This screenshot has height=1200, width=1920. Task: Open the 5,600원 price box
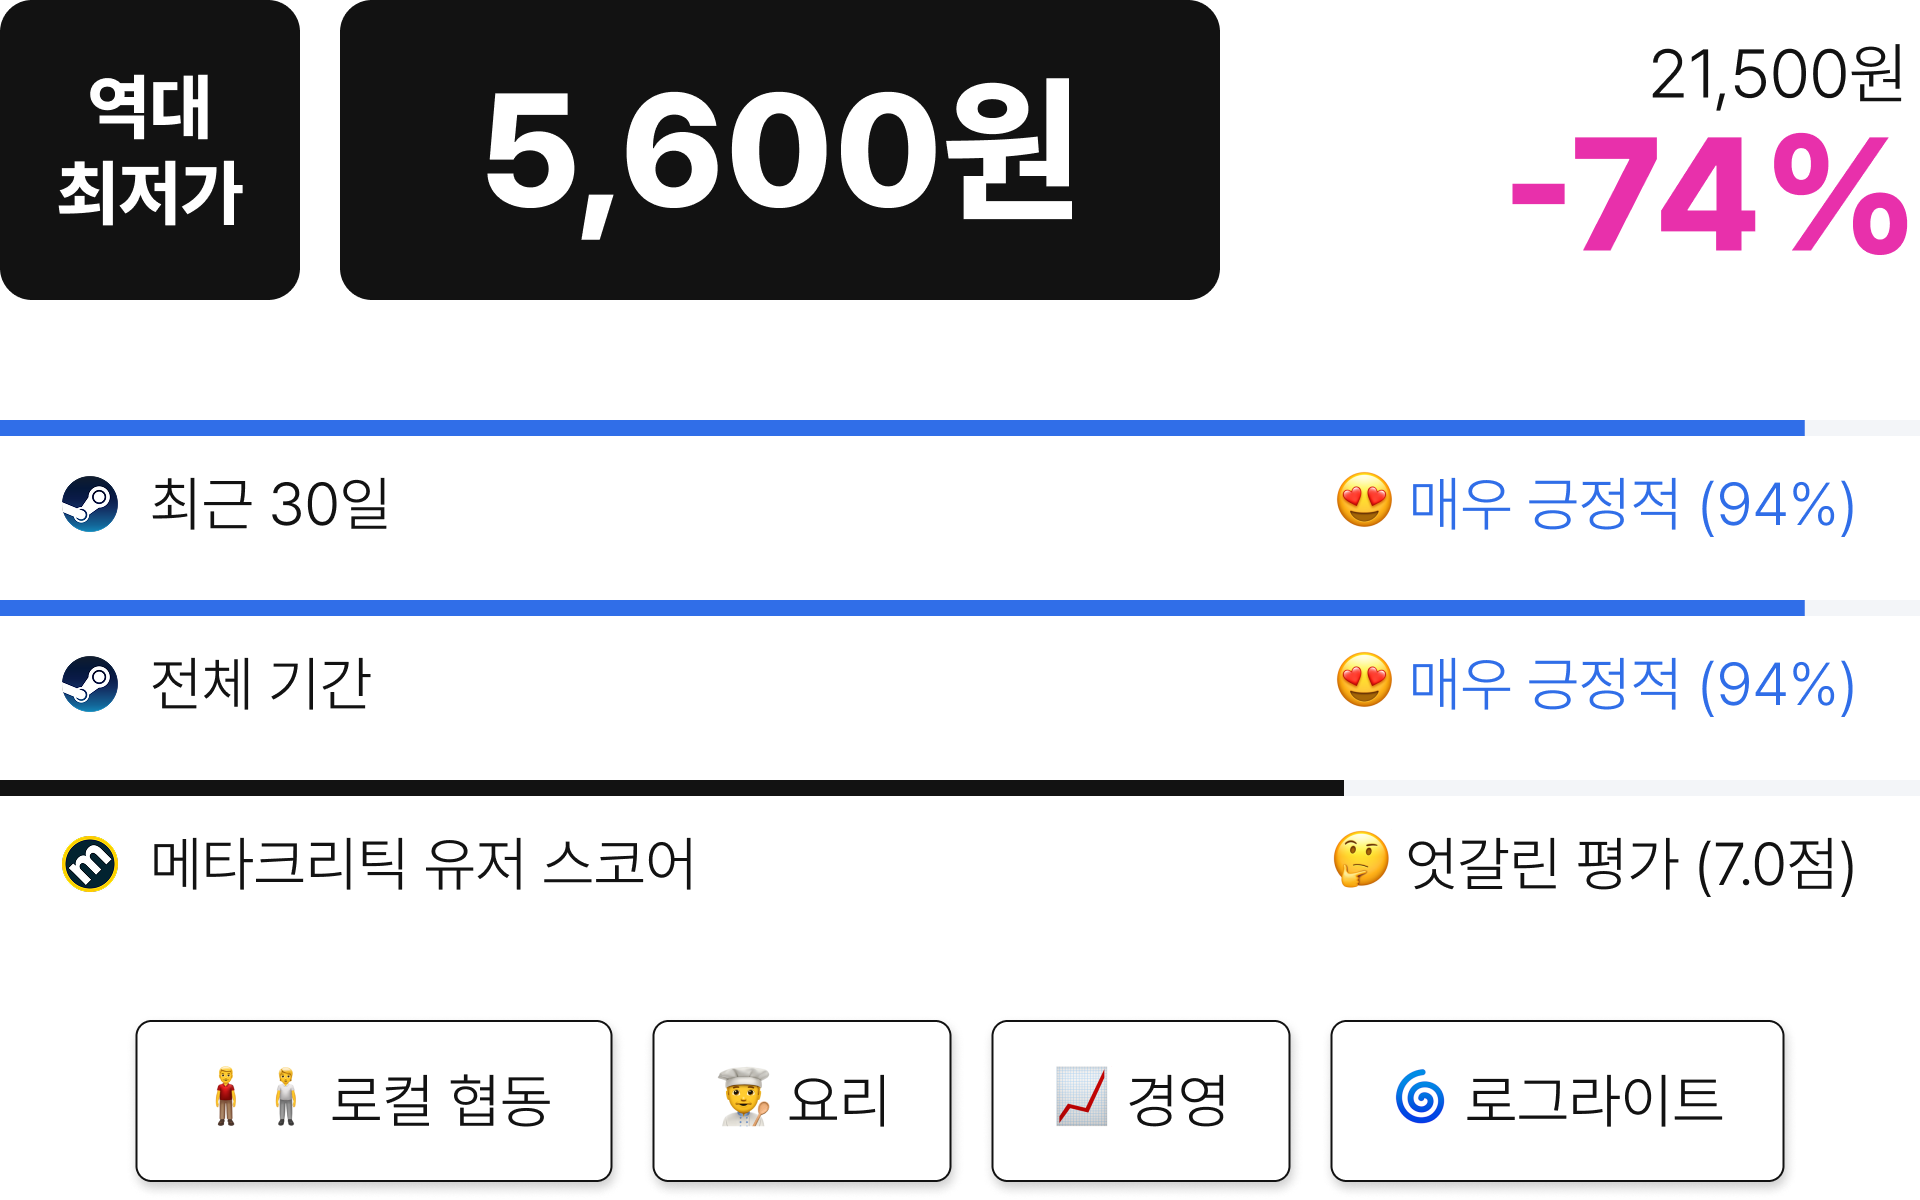click(780, 150)
